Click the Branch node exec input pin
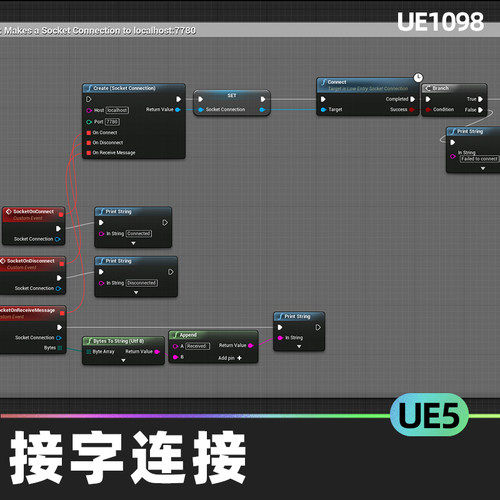Viewport: 500px width, 500px height. point(428,99)
